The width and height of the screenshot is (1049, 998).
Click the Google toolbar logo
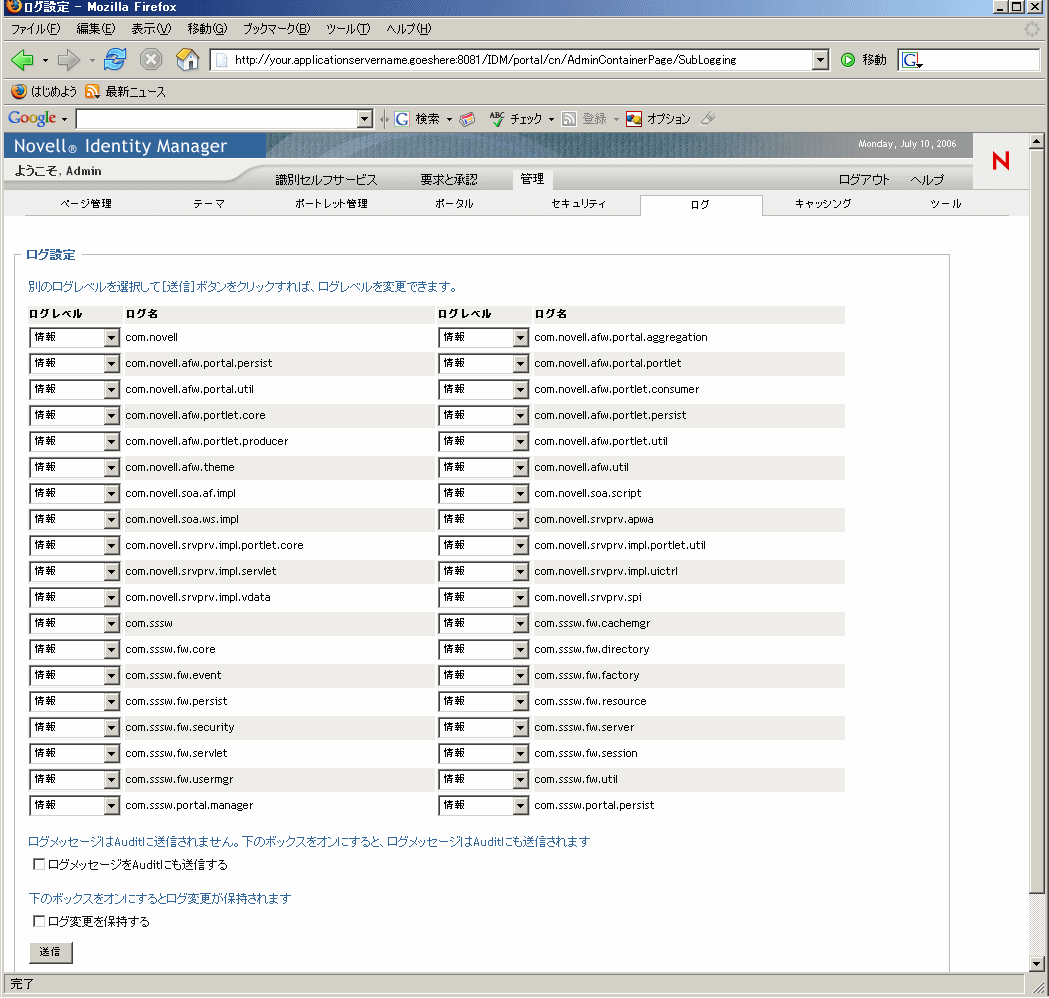click(x=32, y=118)
